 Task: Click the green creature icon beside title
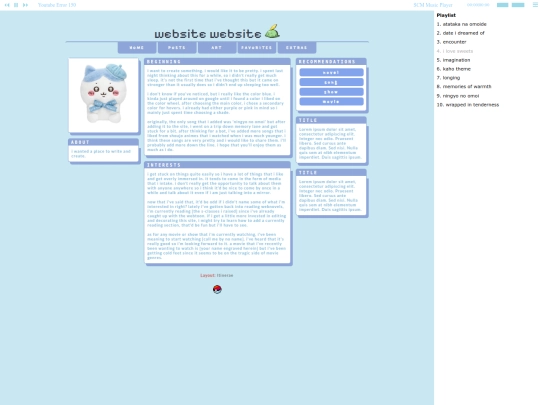tap(272, 31)
